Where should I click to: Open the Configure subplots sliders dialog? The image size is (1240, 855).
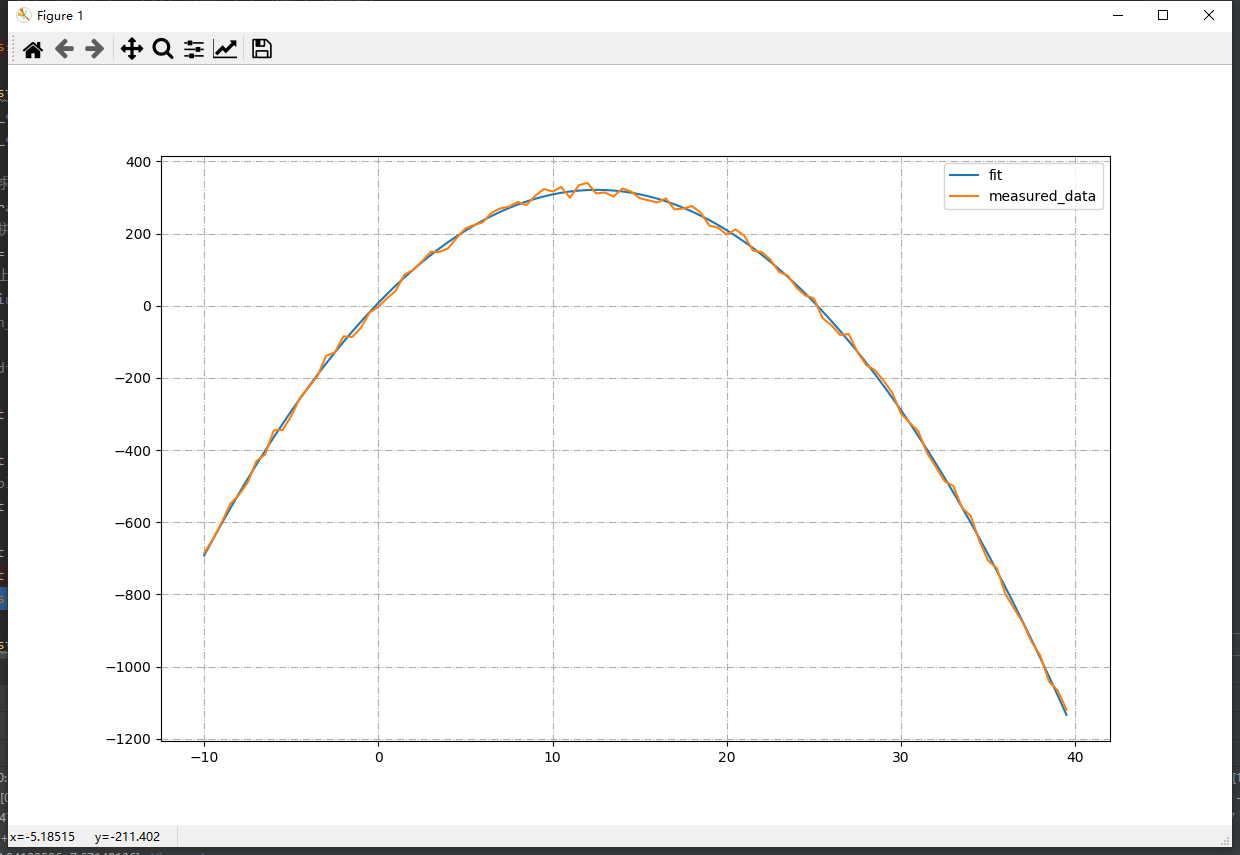coord(194,49)
